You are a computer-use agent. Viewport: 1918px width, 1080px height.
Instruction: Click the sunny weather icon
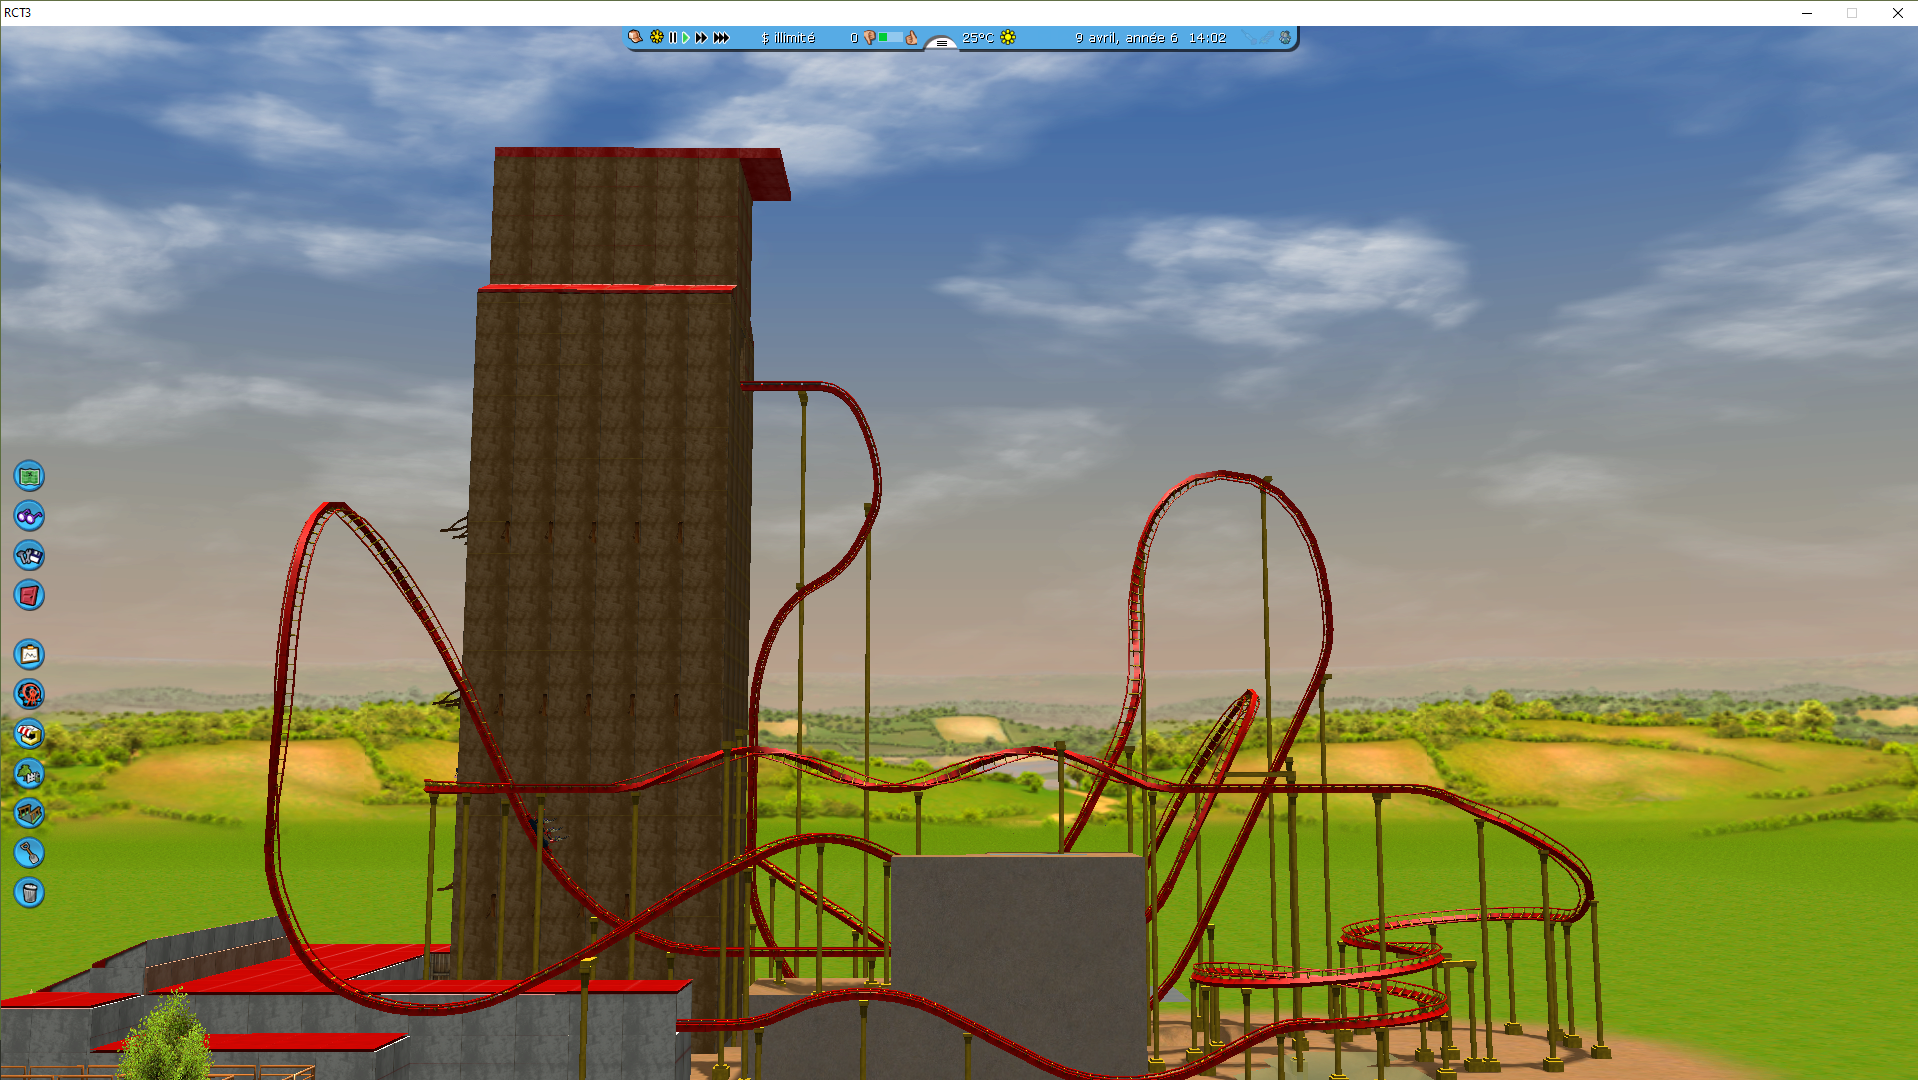pyautogui.click(x=1008, y=37)
